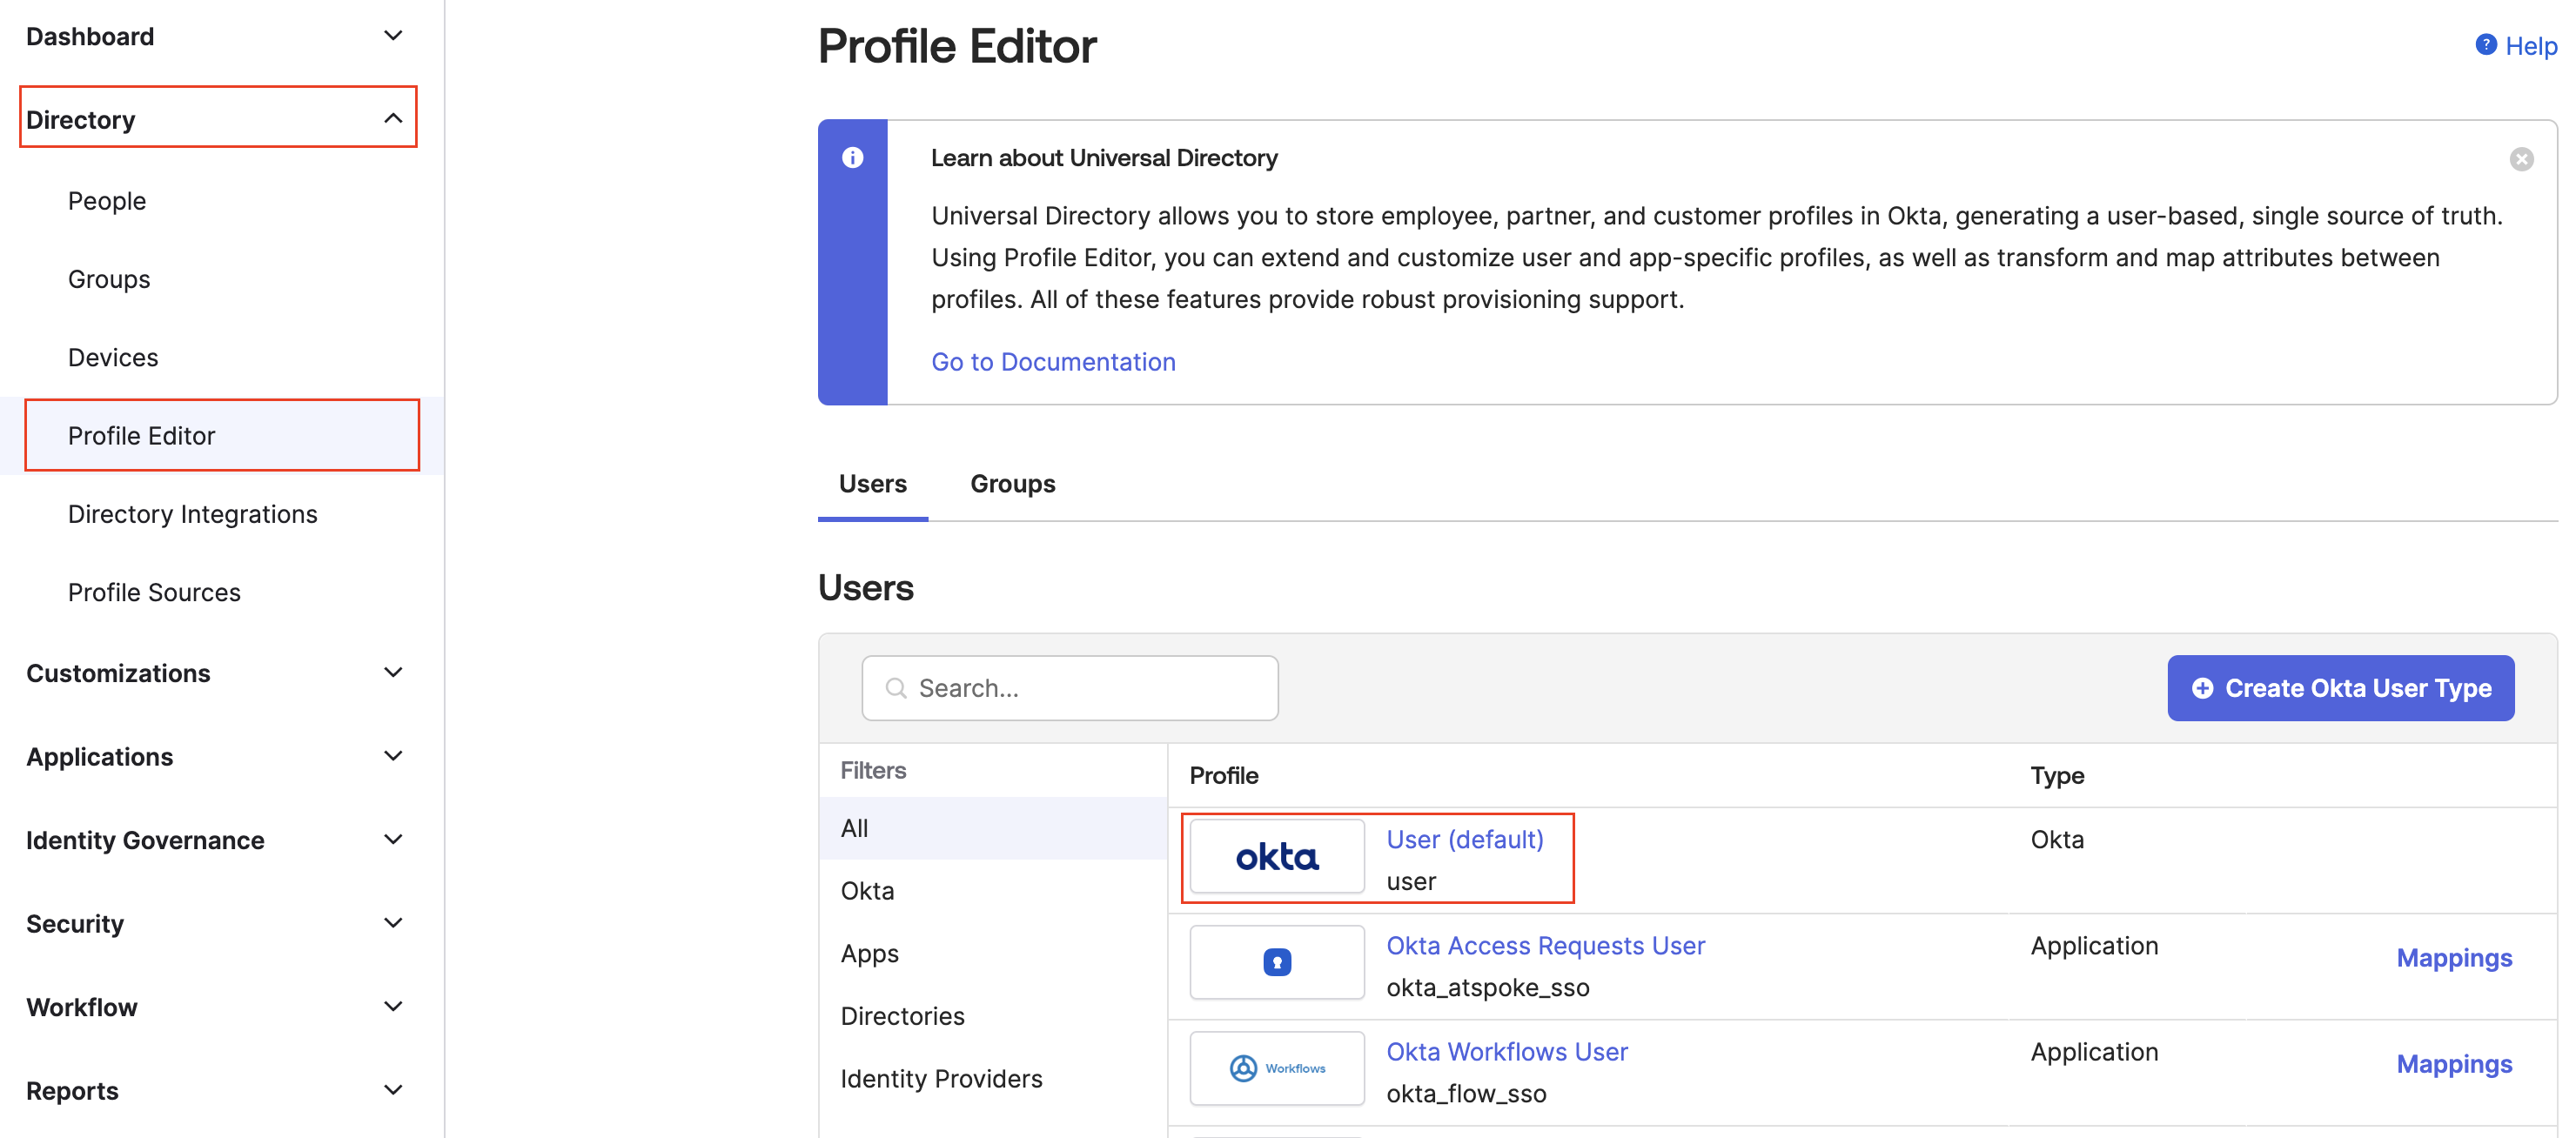Viewport: 2576px width, 1138px height.
Task: Expand the Dashboard menu chevron
Action: [x=393, y=36]
